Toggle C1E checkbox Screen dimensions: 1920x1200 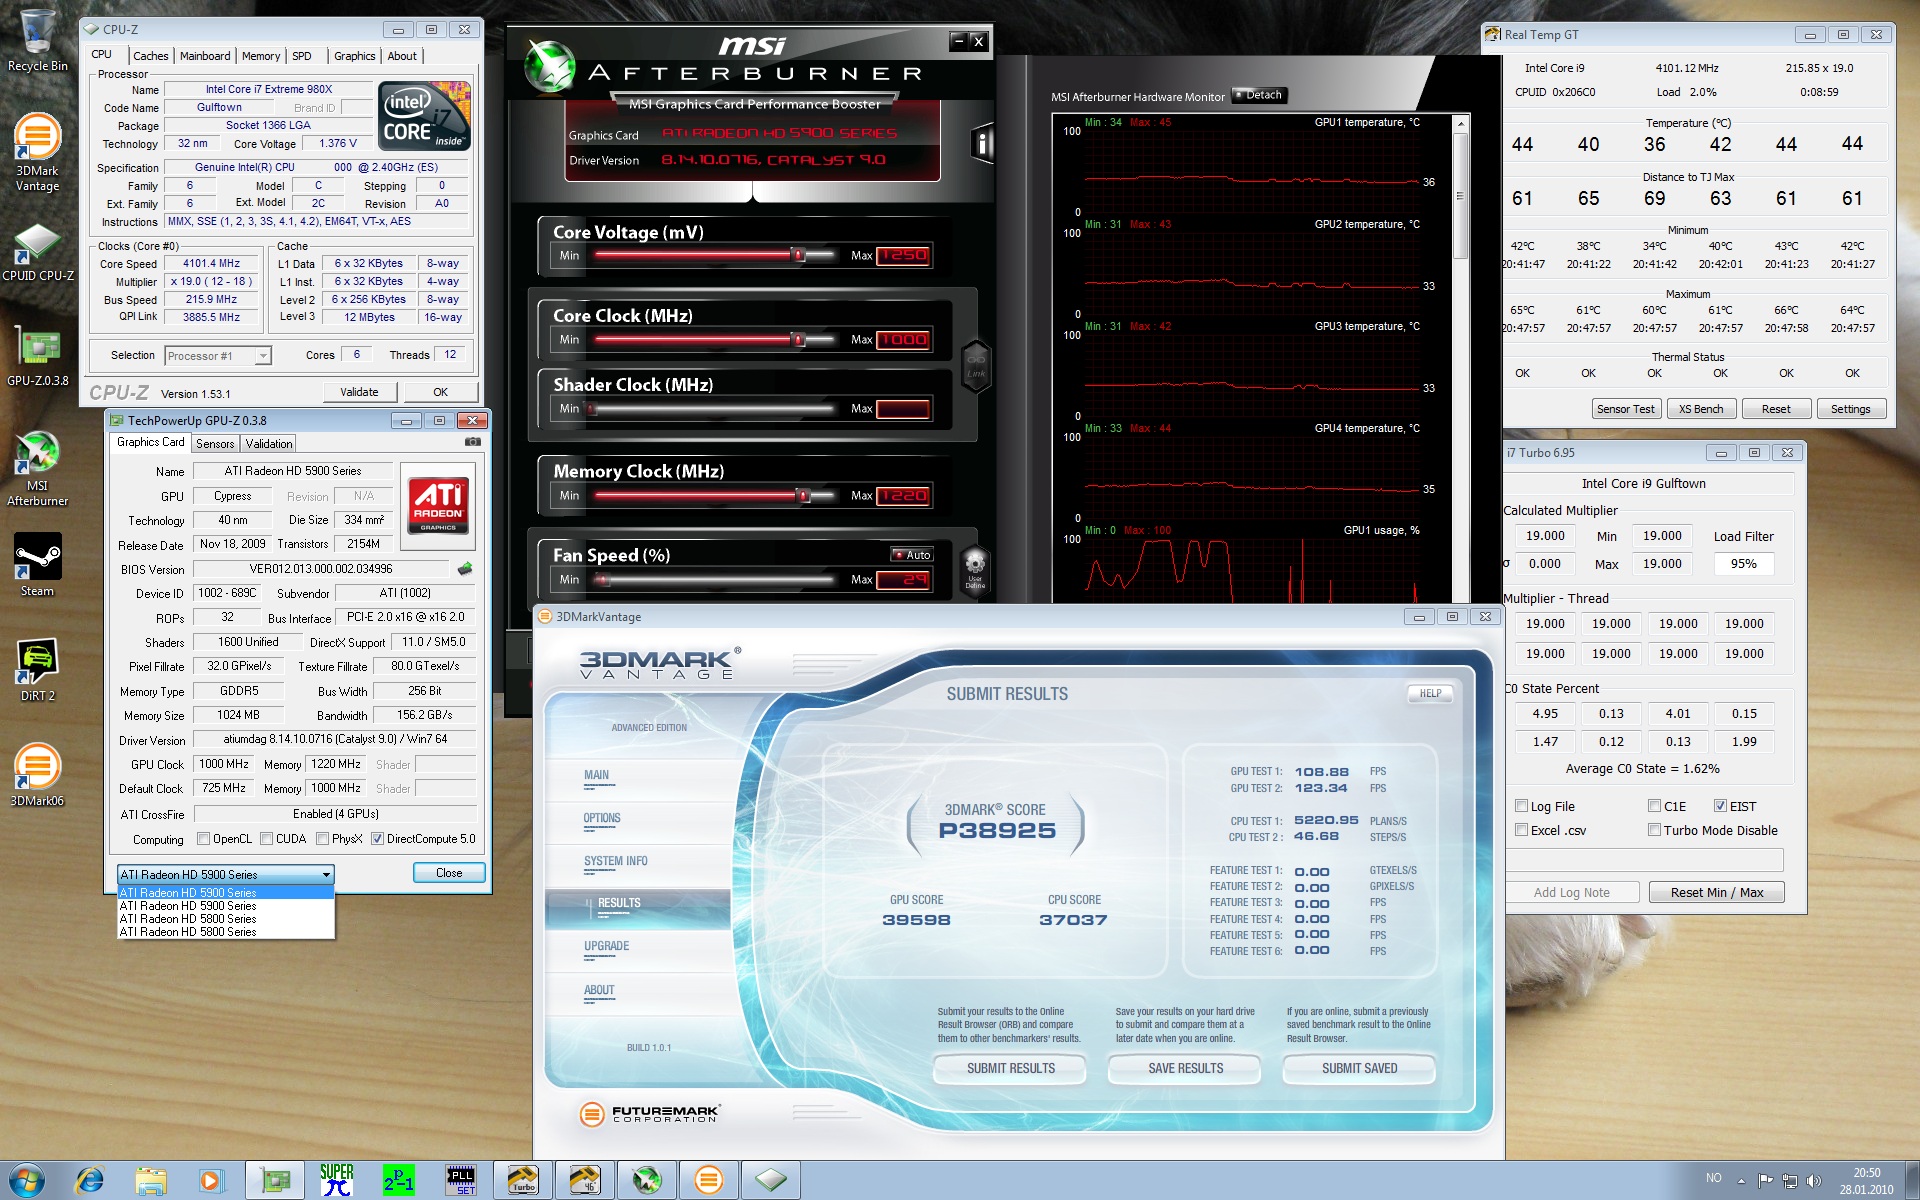[1654, 806]
